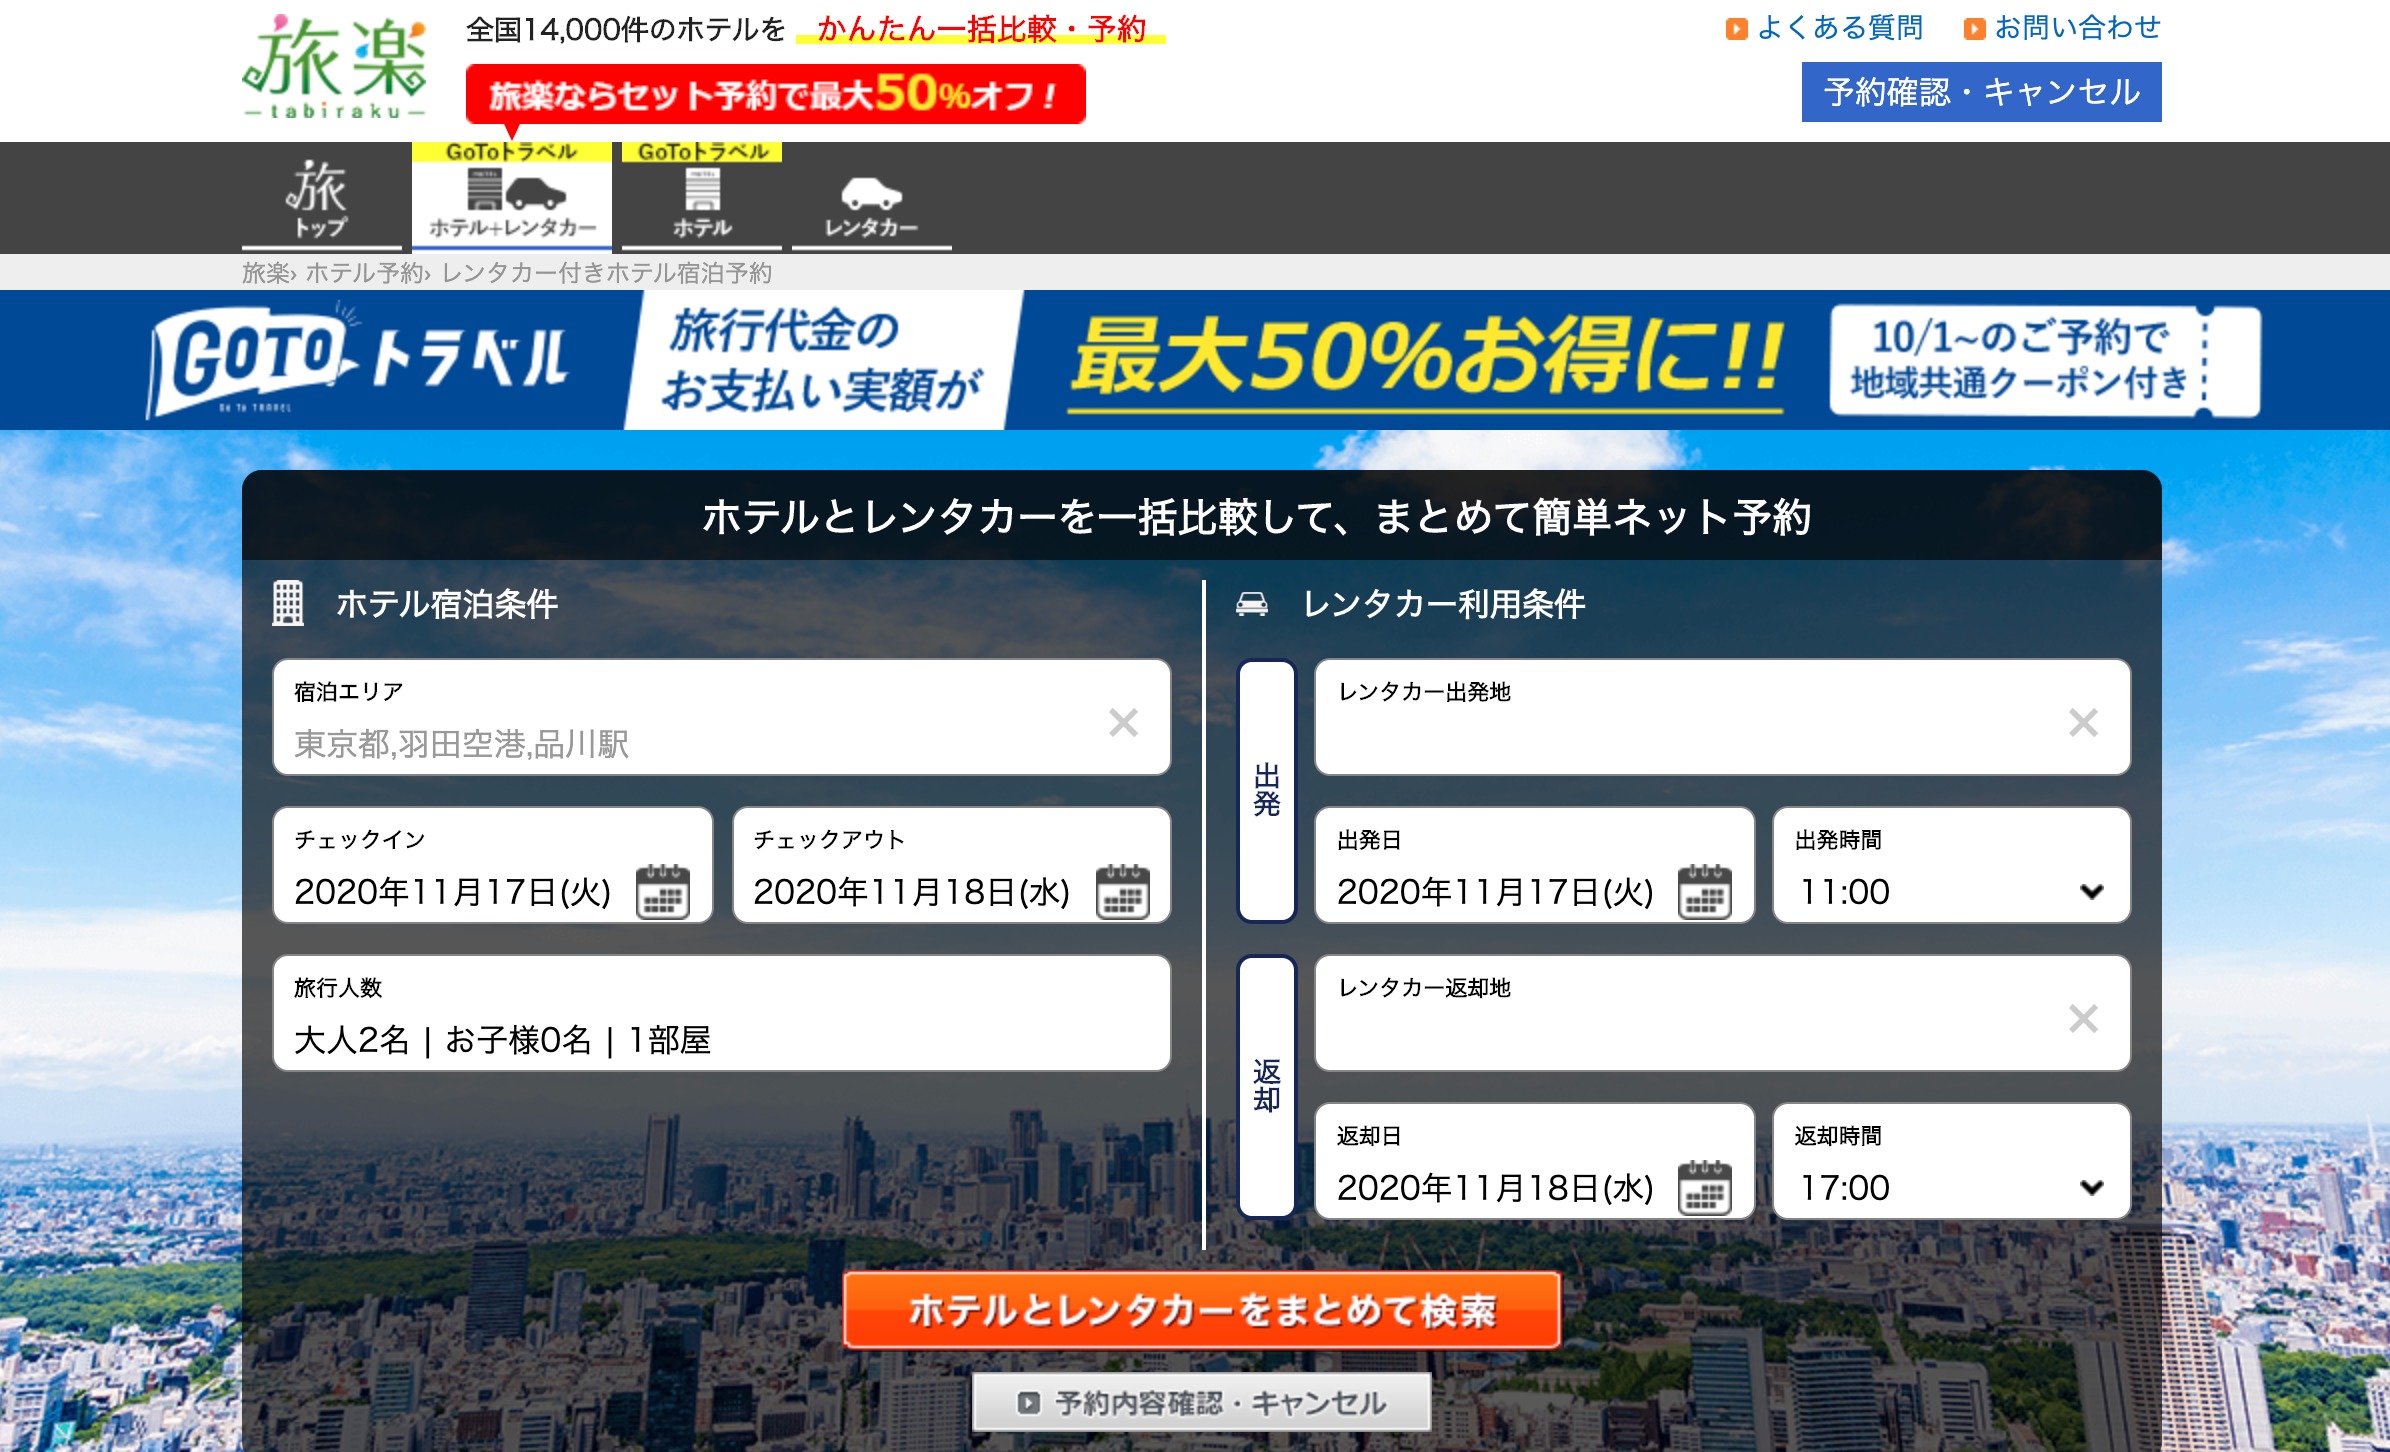Screen dimensions: 2390x1452
Task: Open the check-in calendar icon
Action: [663, 891]
